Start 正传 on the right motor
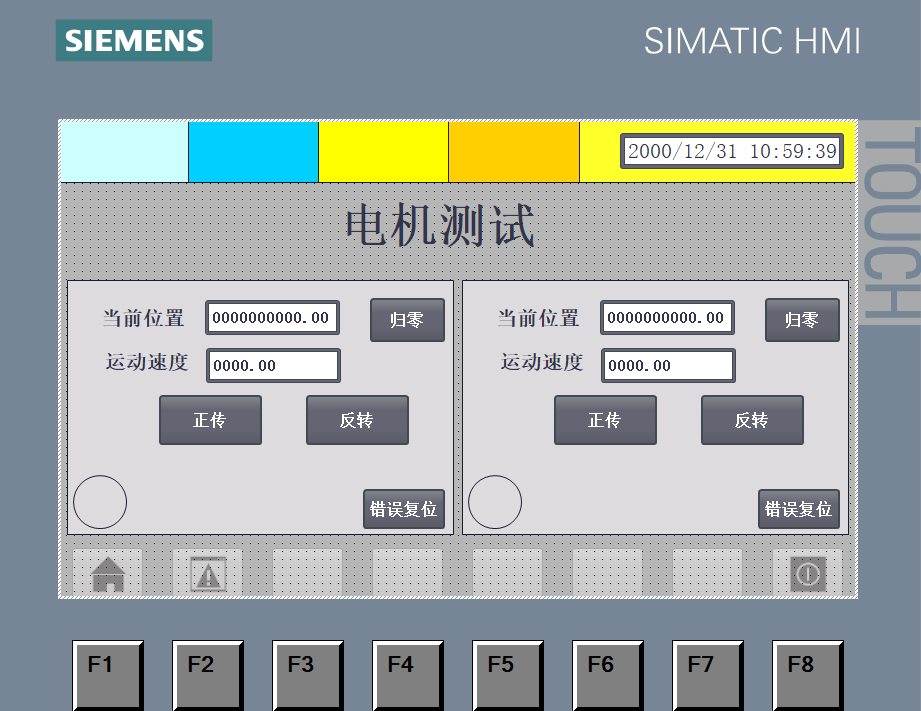The image size is (921, 711). [605, 420]
